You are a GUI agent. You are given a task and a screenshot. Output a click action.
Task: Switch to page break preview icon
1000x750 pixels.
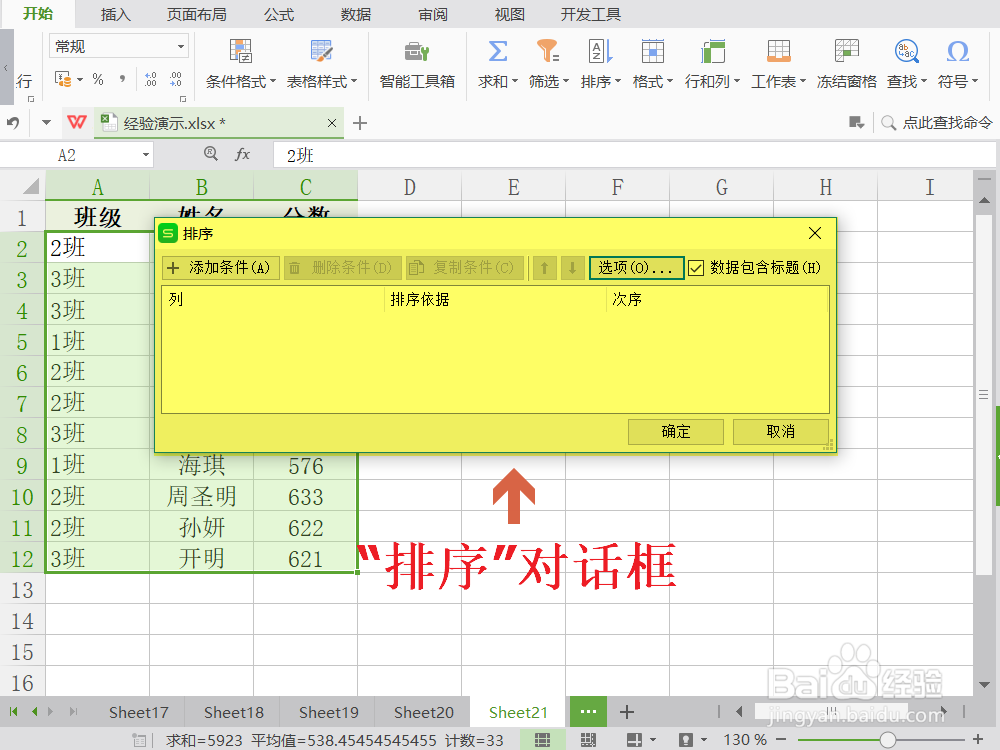(588, 740)
